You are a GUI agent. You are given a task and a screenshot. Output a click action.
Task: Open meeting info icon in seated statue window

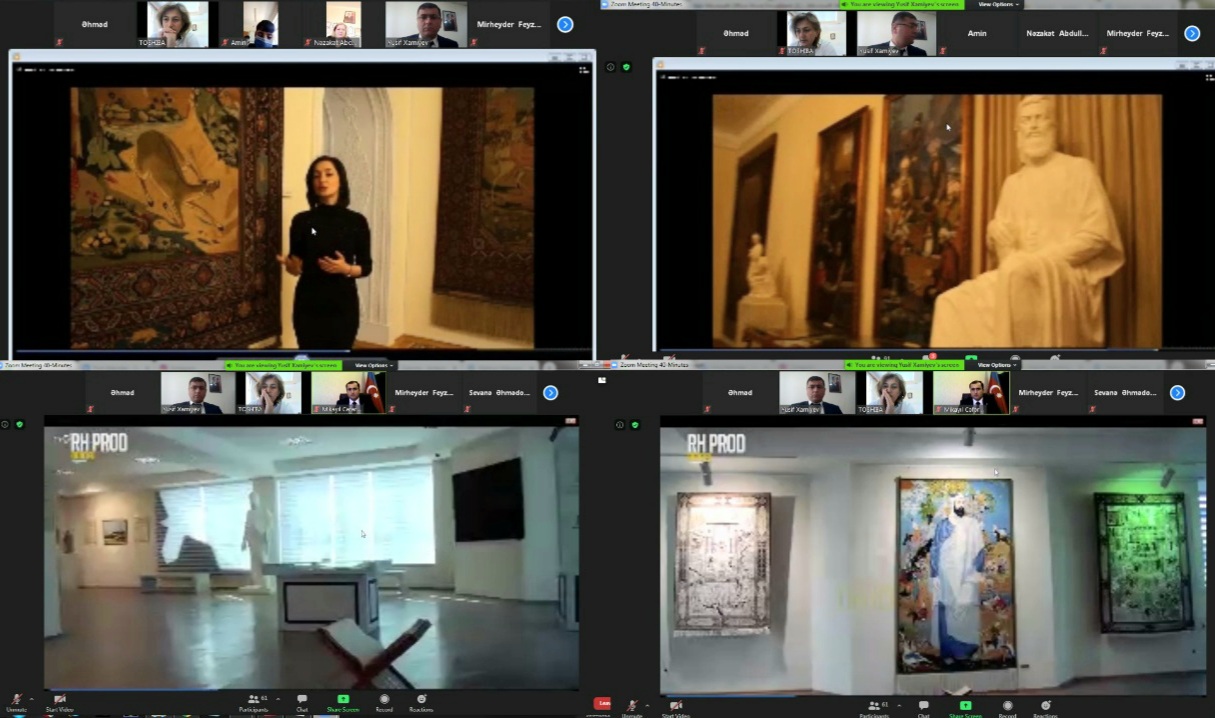(x=611, y=67)
